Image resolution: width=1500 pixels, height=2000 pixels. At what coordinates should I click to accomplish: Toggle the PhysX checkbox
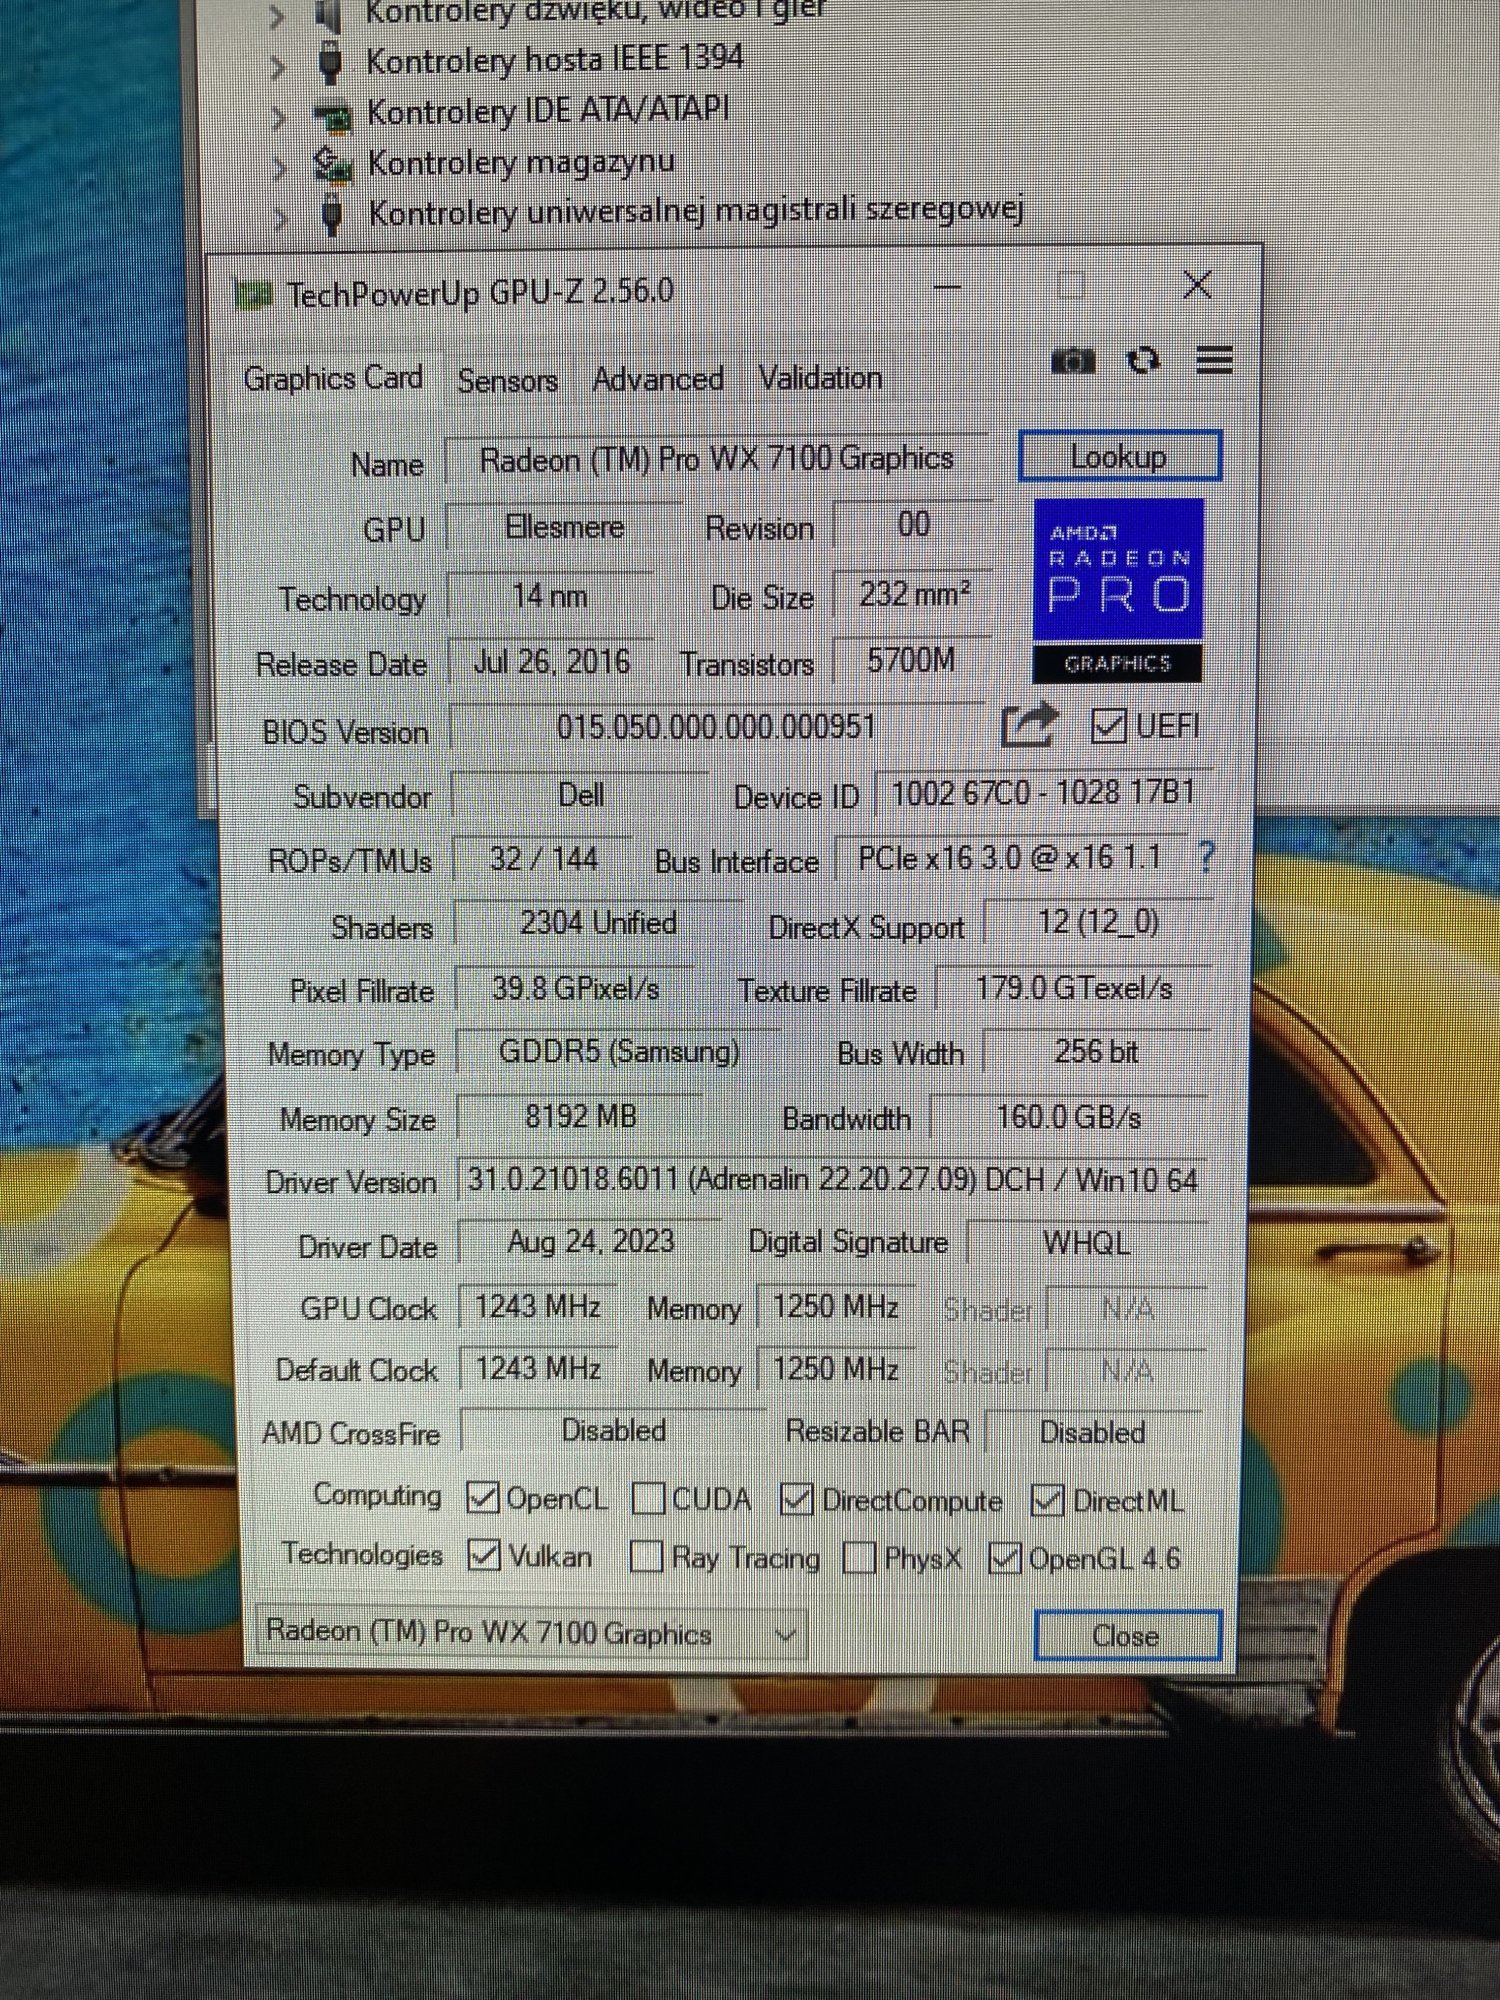[x=859, y=1558]
